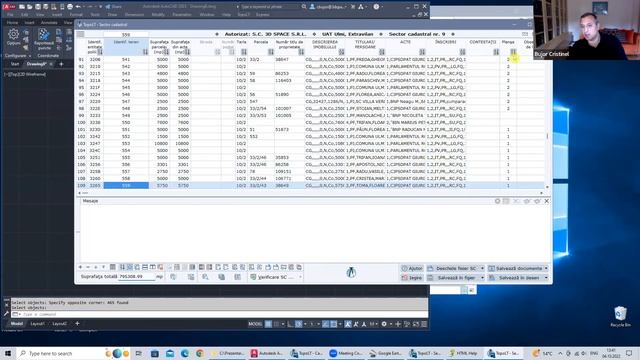The height and width of the screenshot is (360, 640).
Task: Open the Salvează documente dropdown
Action: pos(546,269)
